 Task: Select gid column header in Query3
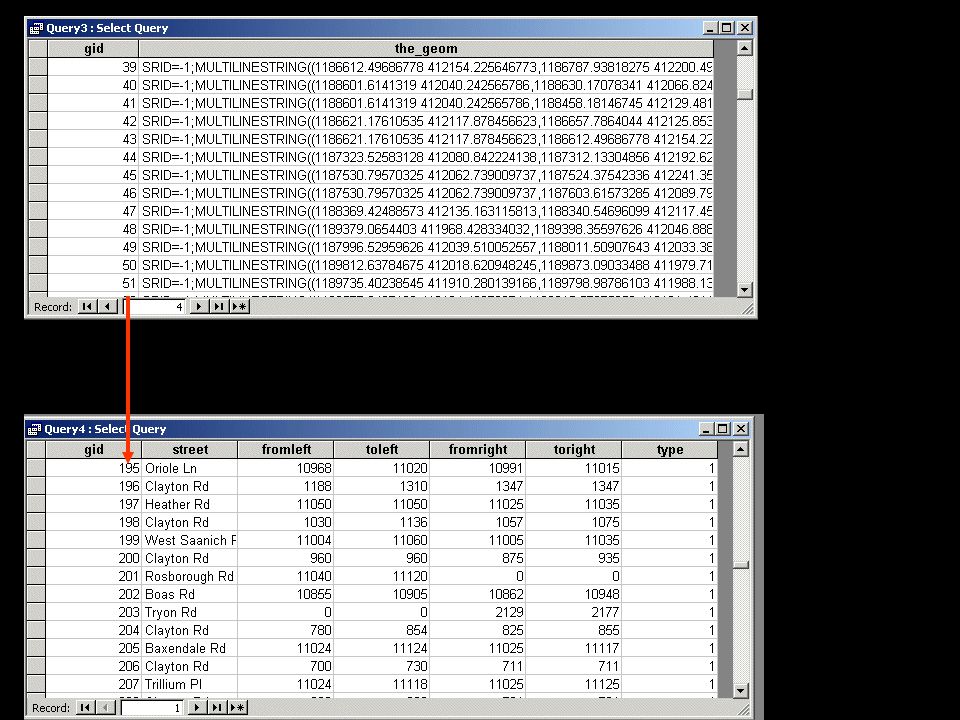point(93,48)
